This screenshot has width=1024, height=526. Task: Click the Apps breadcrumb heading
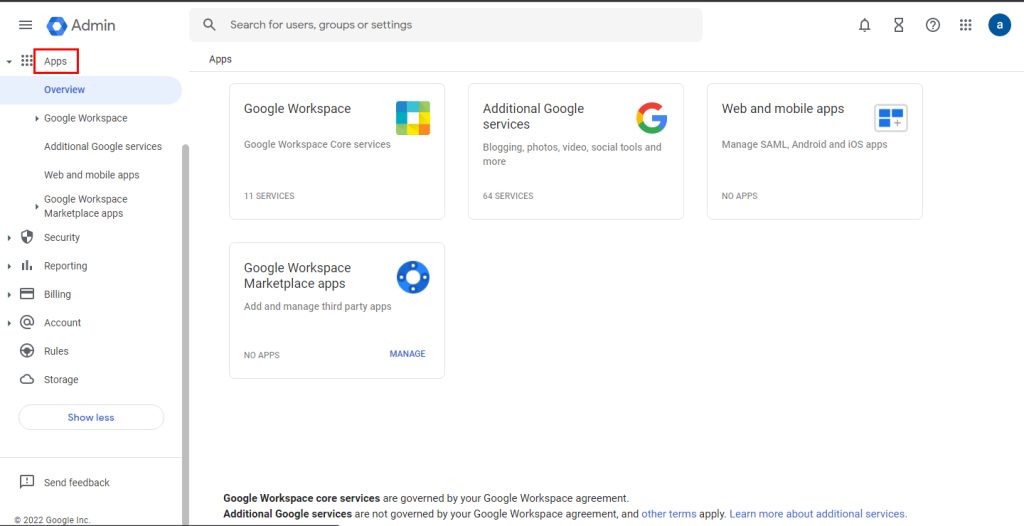(x=220, y=59)
